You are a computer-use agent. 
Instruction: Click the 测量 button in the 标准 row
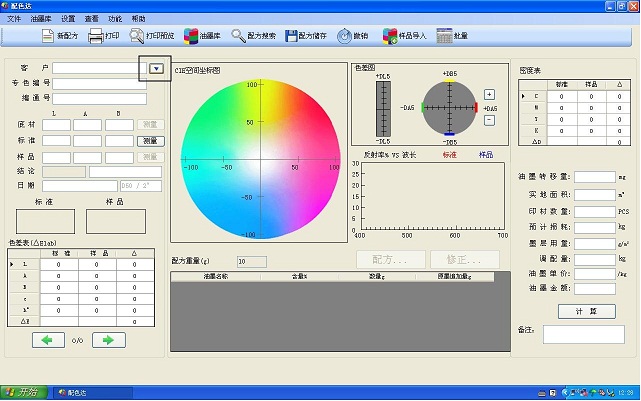tap(148, 141)
